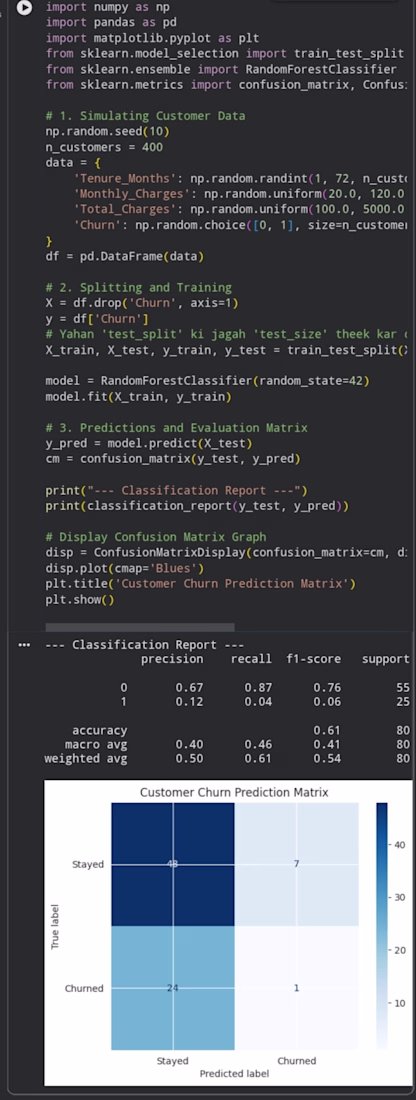The width and height of the screenshot is (416, 1100).
Task: Click the 0.12 precision value for class 1
Action: tap(189, 702)
